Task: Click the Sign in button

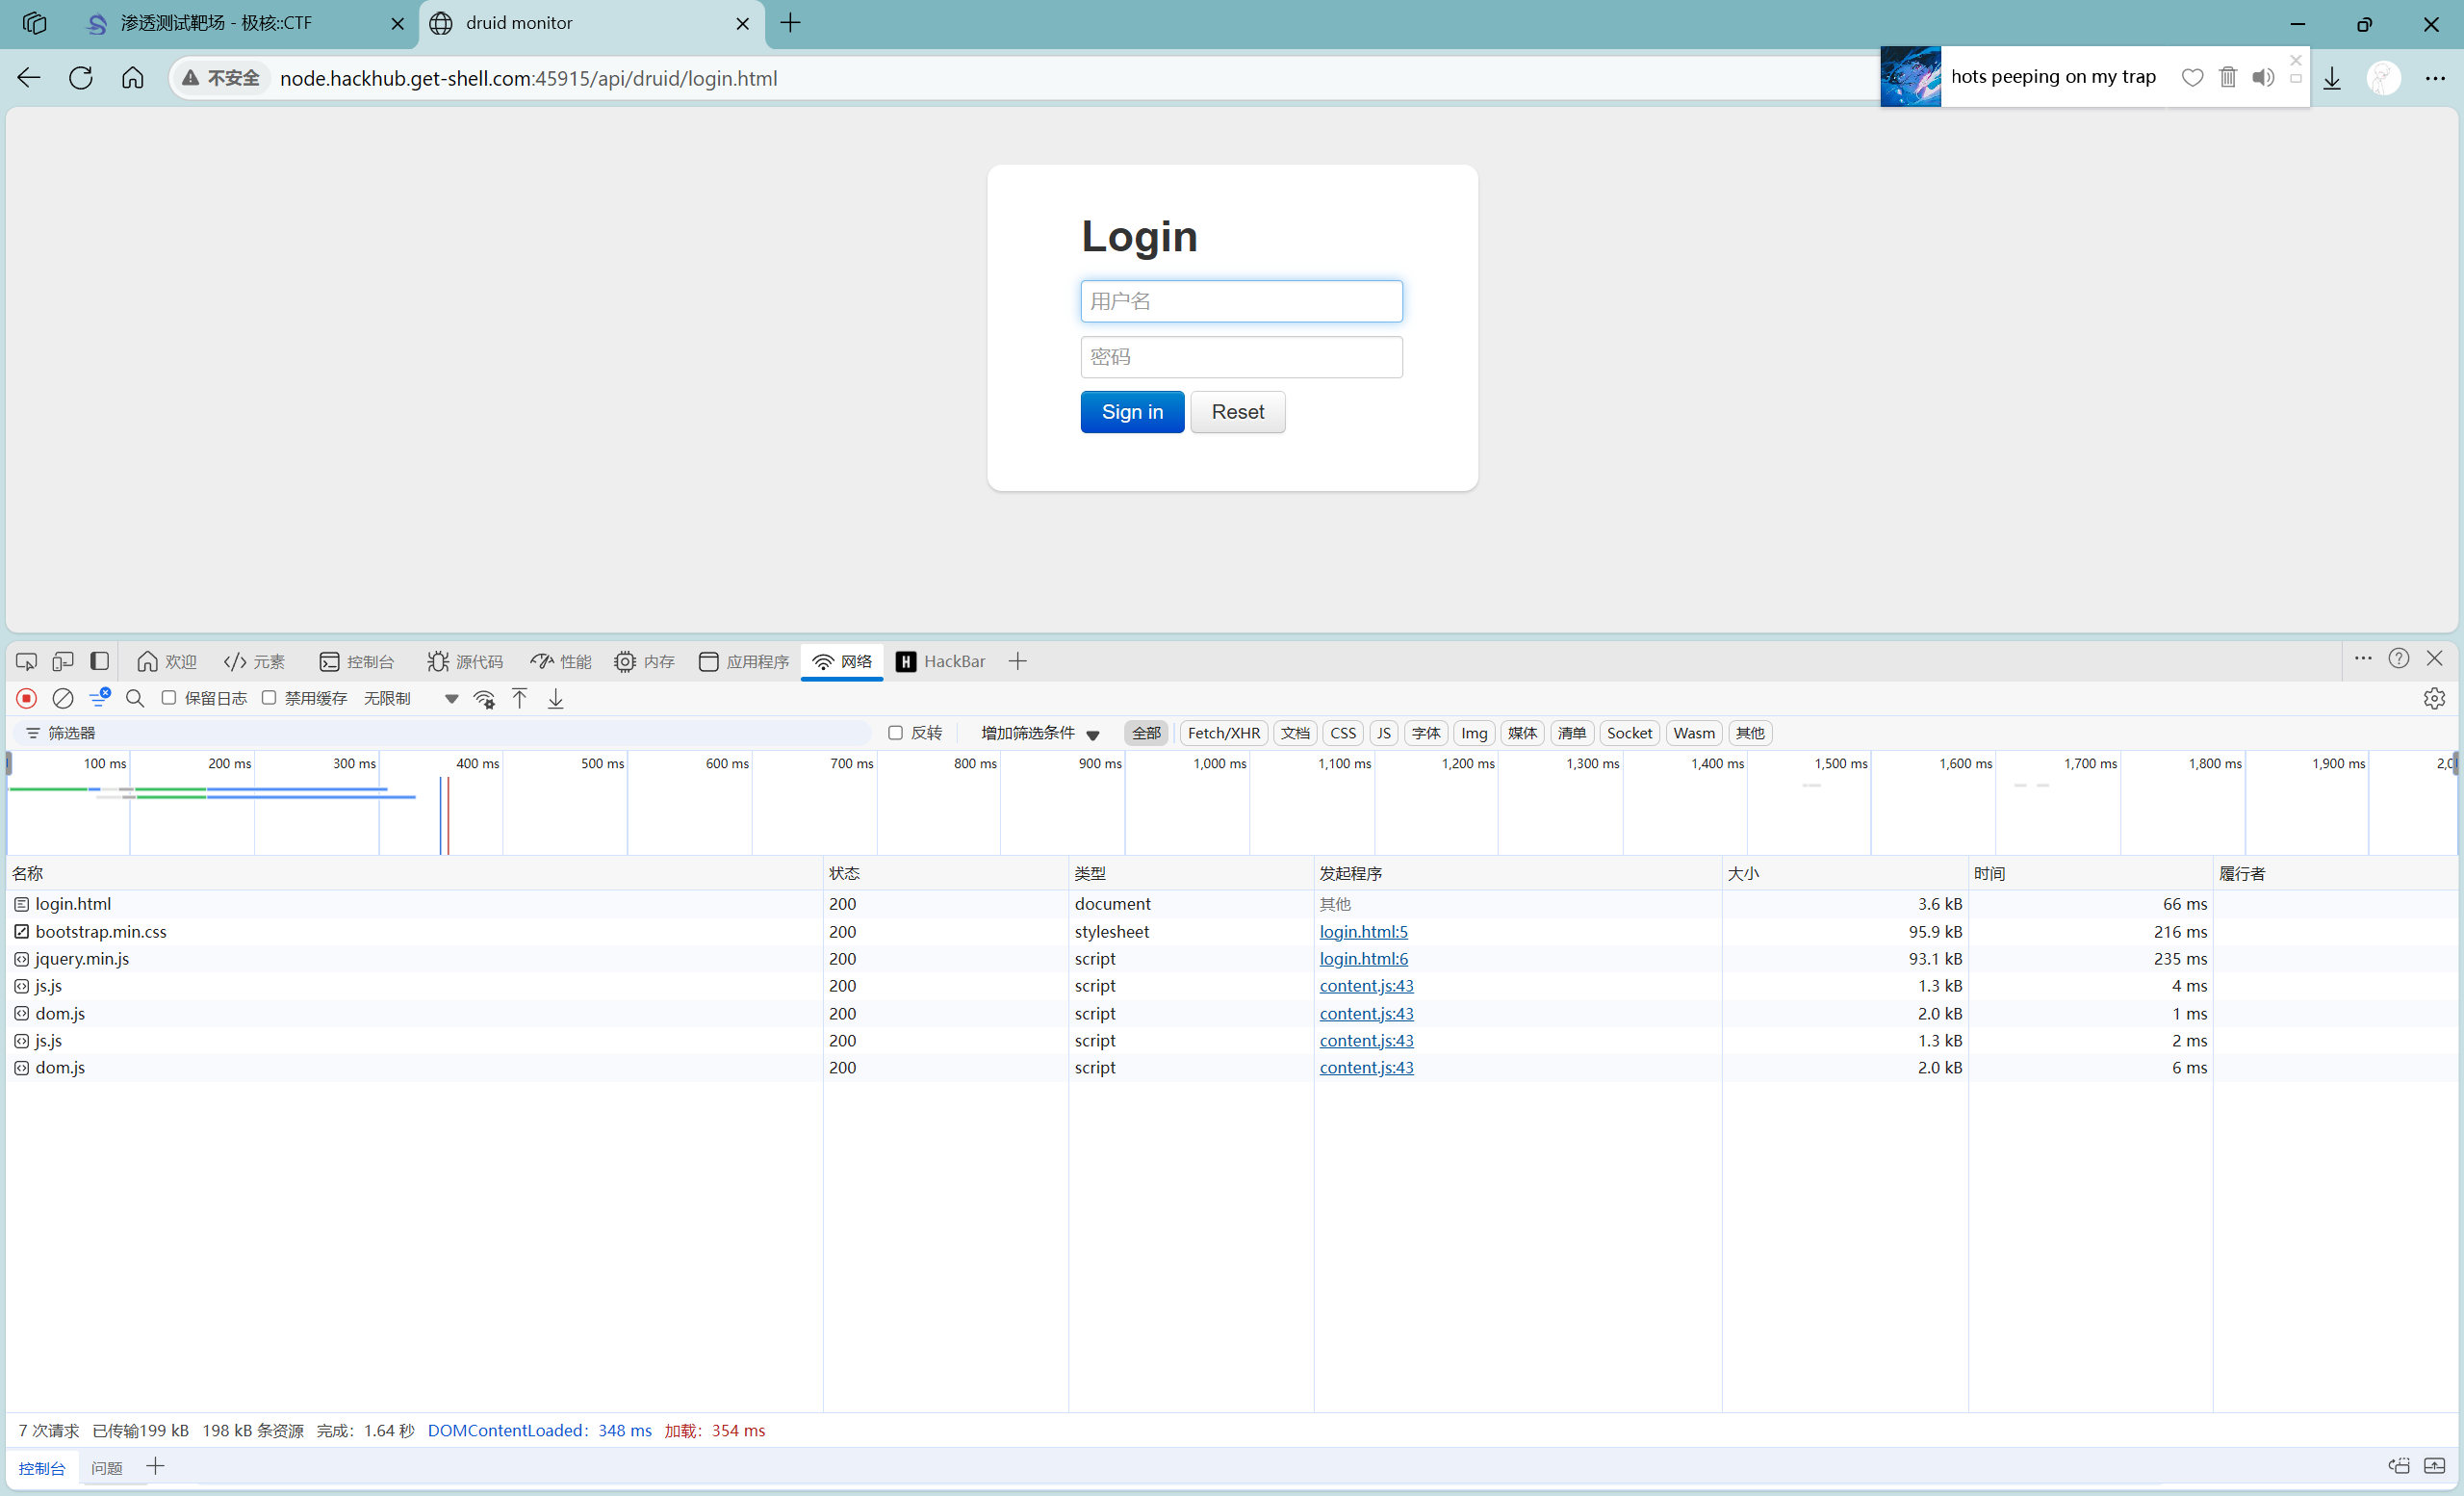Action: pos(1132,412)
